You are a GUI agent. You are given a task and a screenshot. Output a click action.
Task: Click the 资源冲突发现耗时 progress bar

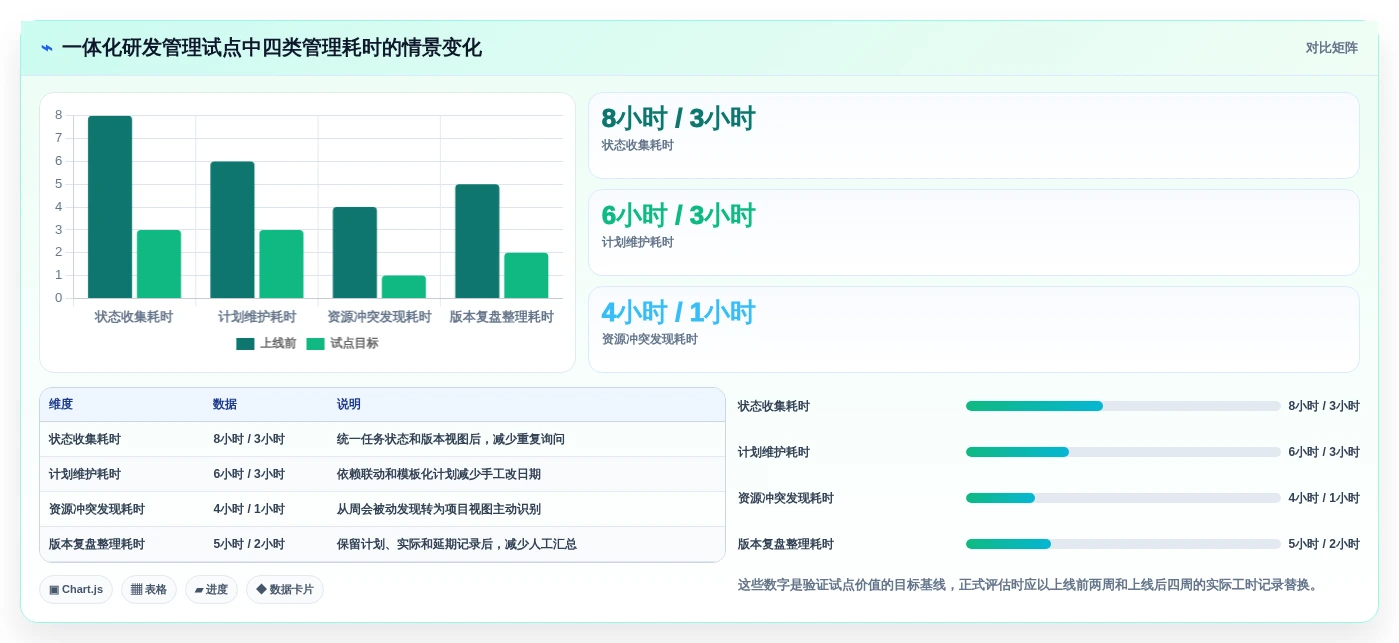click(1123, 498)
